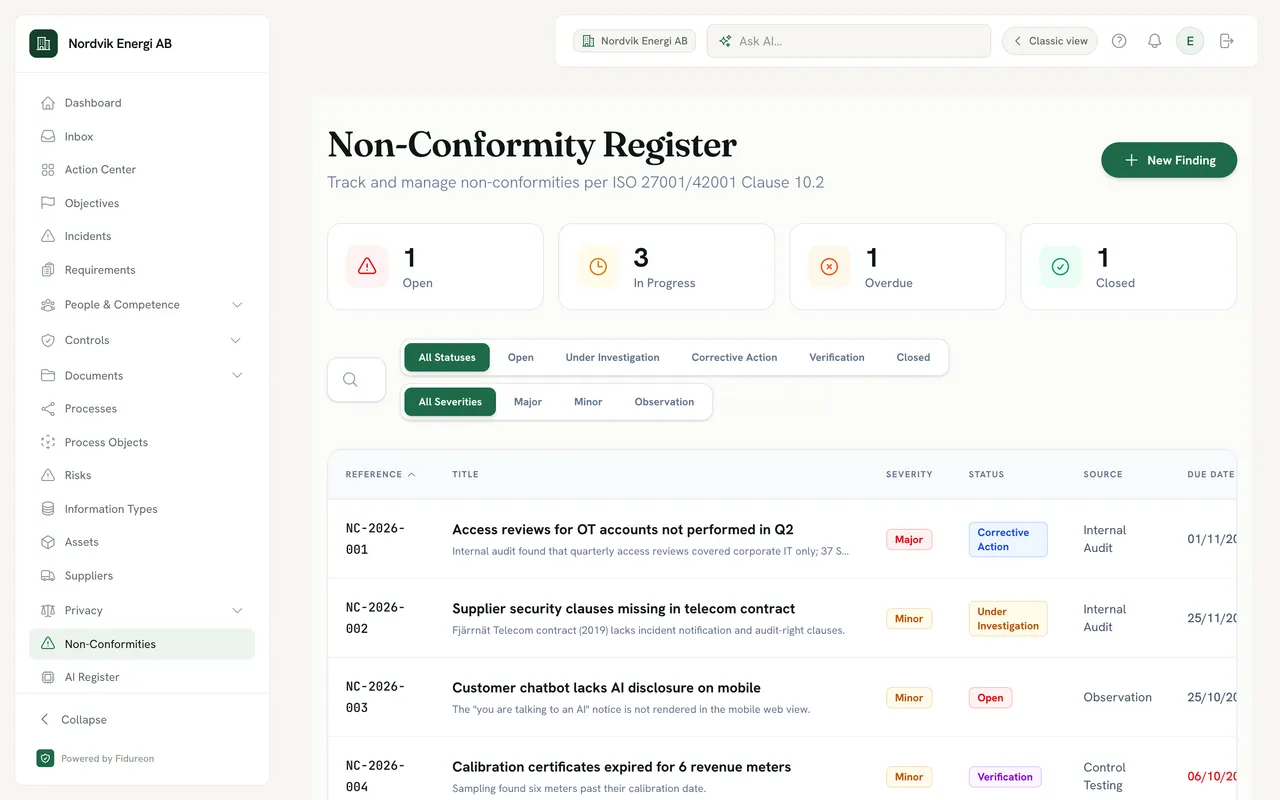Viewport: 1280px width, 800px height.
Task: Click the AI Register chip icon
Action: click(47, 677)
